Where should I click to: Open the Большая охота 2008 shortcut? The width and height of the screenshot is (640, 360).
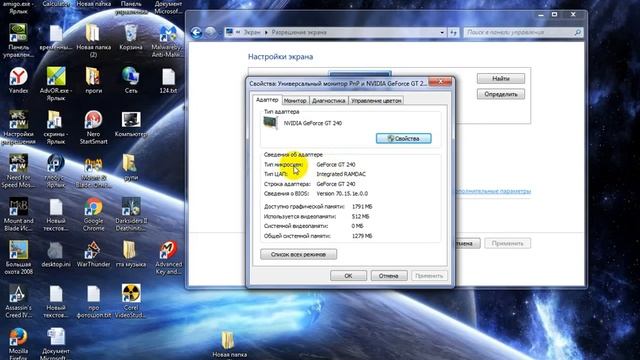(x=18, y=257)
